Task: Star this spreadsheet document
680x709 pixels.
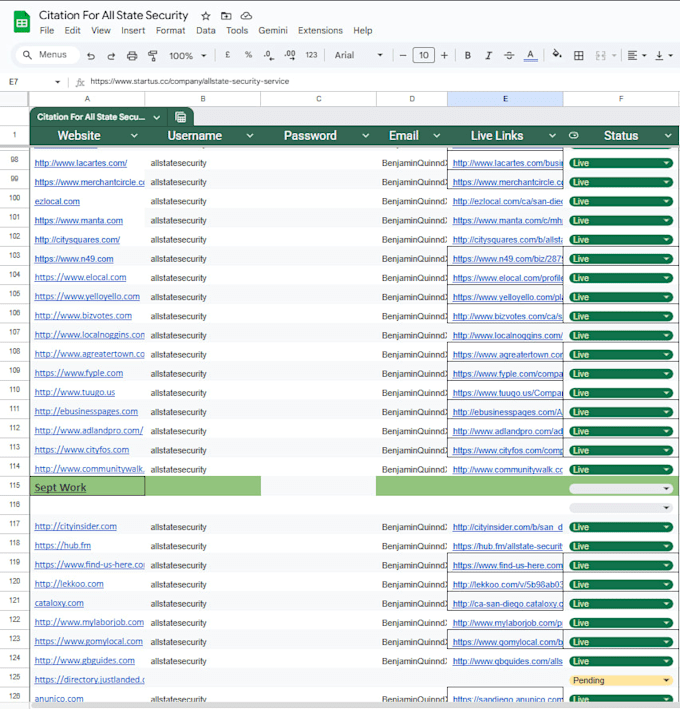Action: click(206, 16)
